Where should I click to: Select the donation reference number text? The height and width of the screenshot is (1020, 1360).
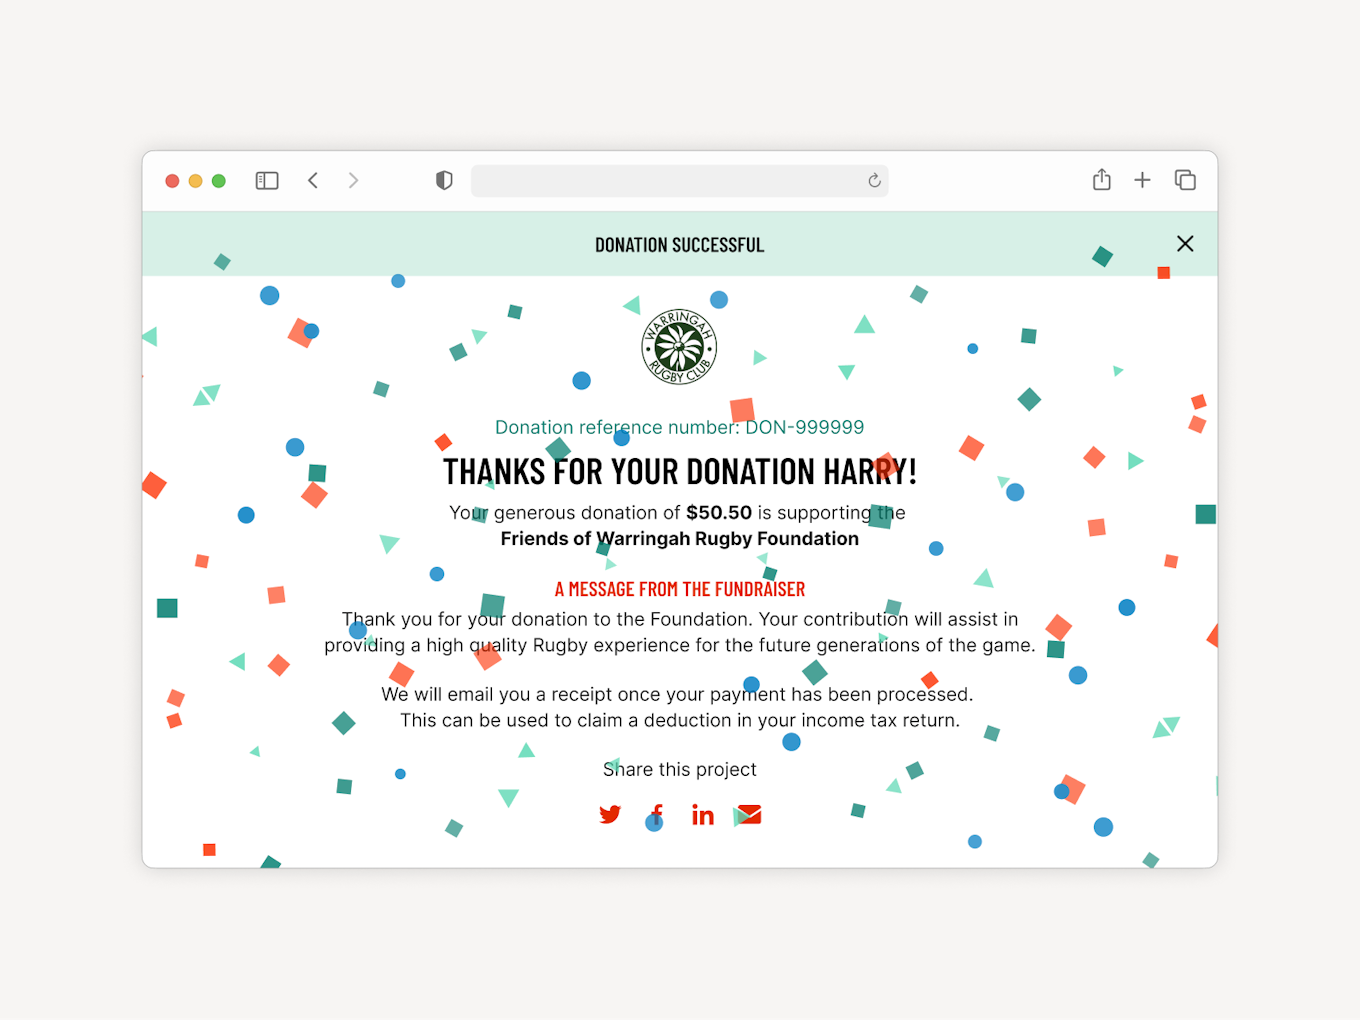pyautogui.click(x=680, y=427)
